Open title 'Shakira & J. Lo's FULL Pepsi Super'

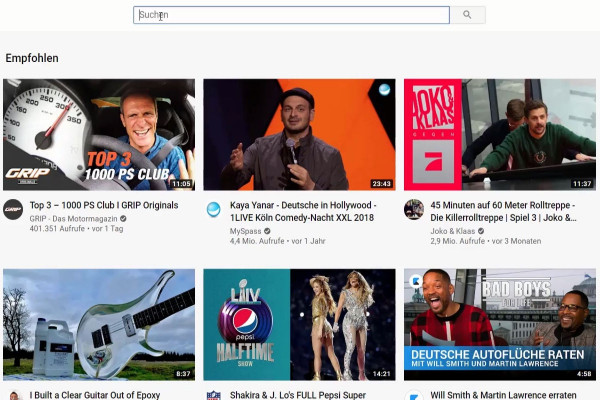[298, 395]
